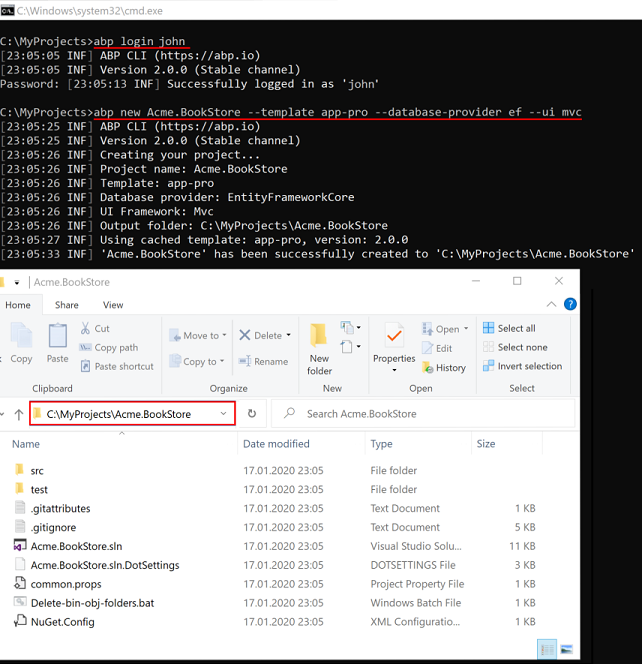Viewport: 642px width, 664px height.
Task: Select Acme.BookStore.sln.DotSettings file
Action: tap(105, 565)
